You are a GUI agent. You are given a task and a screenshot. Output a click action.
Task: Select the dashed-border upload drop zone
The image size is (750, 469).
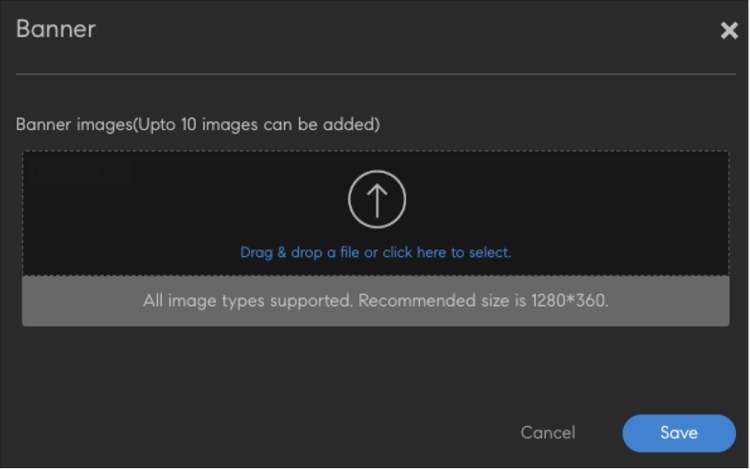tap(375, 213)
